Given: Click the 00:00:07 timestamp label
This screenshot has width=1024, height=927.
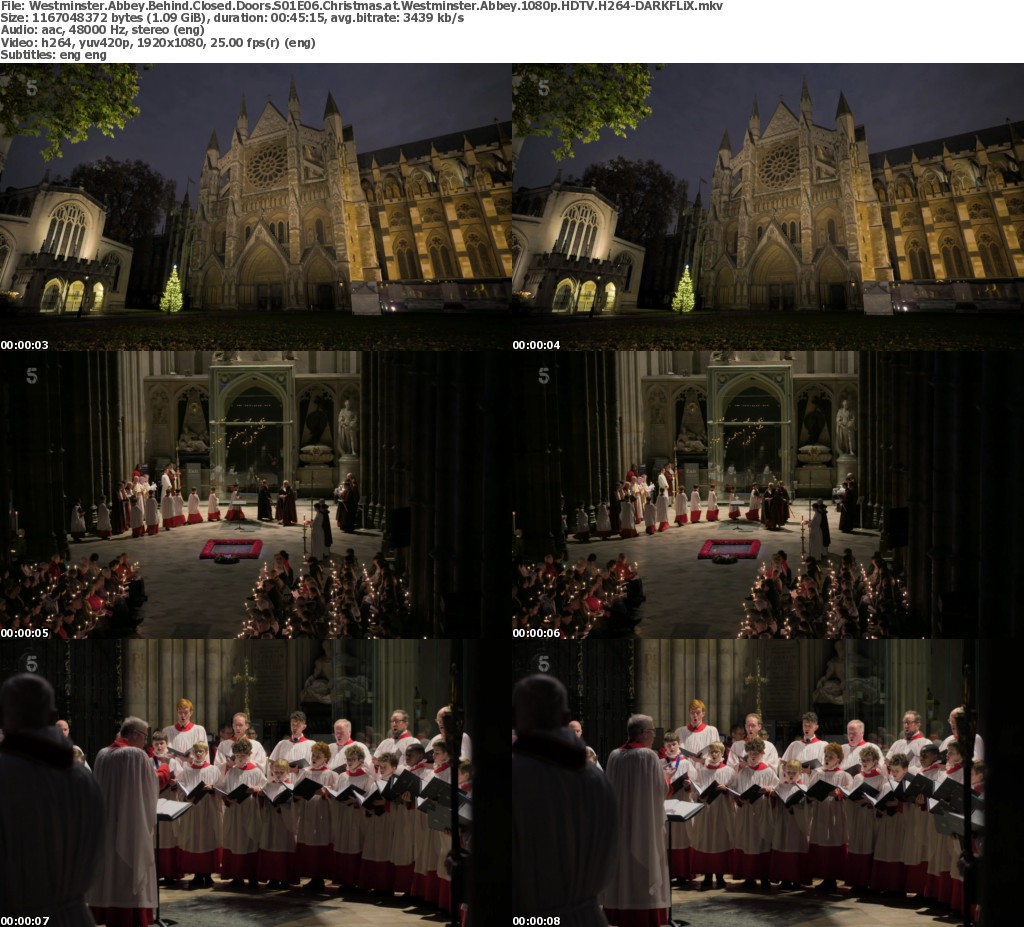Looking at the screenshot, I should [x=24, y=920].
